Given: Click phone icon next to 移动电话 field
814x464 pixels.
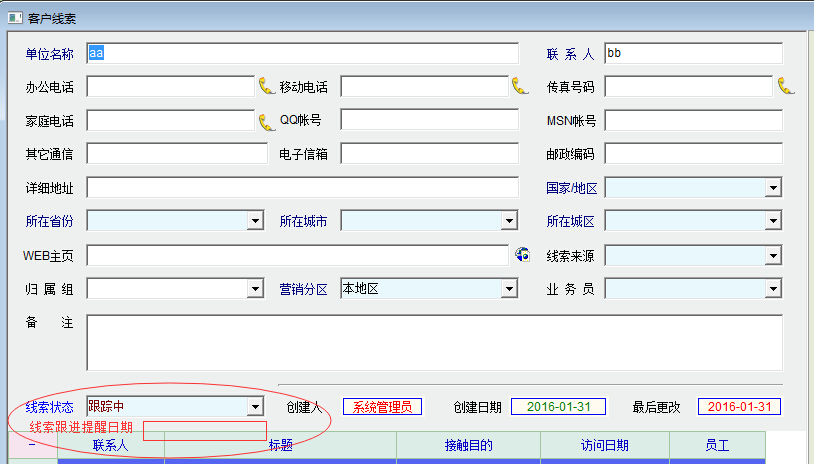Looking at the screenshot, I should pos(520,86).
